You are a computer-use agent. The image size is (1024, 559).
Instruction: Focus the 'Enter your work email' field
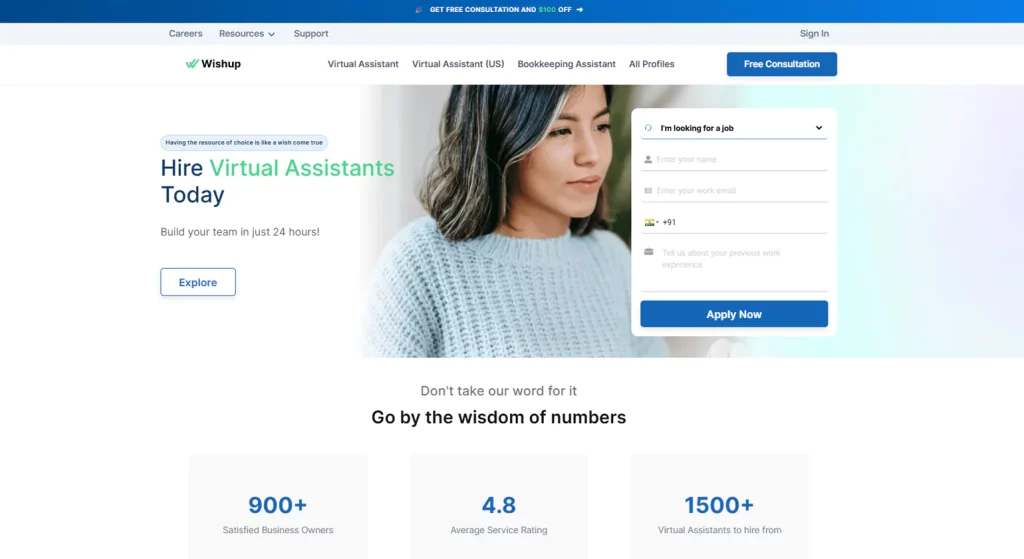734,191
